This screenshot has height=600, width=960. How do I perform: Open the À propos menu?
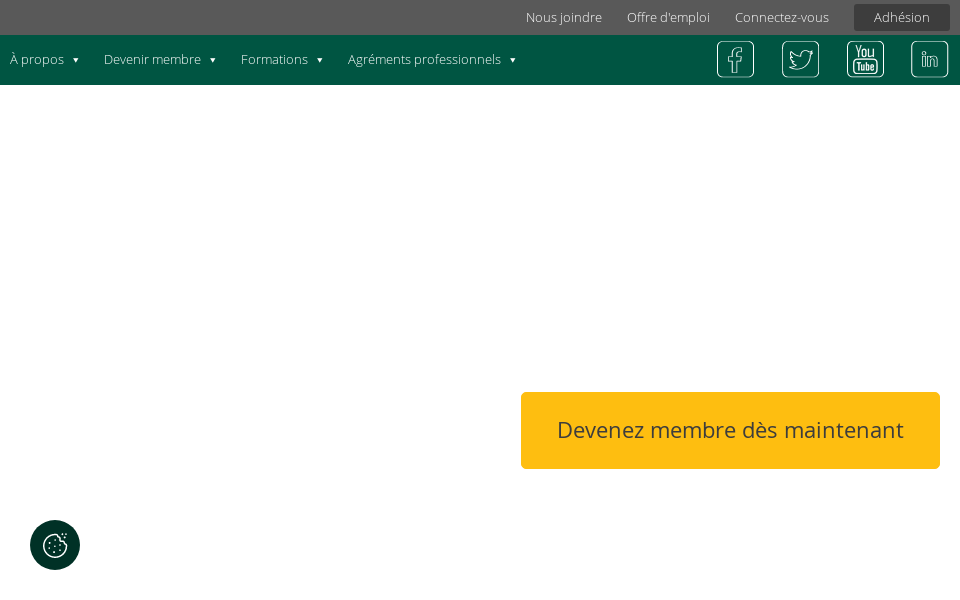point(37,60)
